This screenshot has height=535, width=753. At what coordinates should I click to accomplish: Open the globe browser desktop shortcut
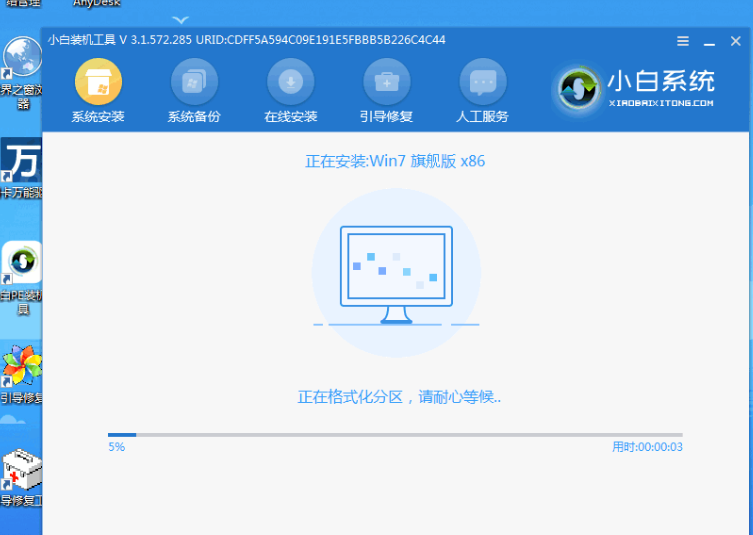coord(22,57)
